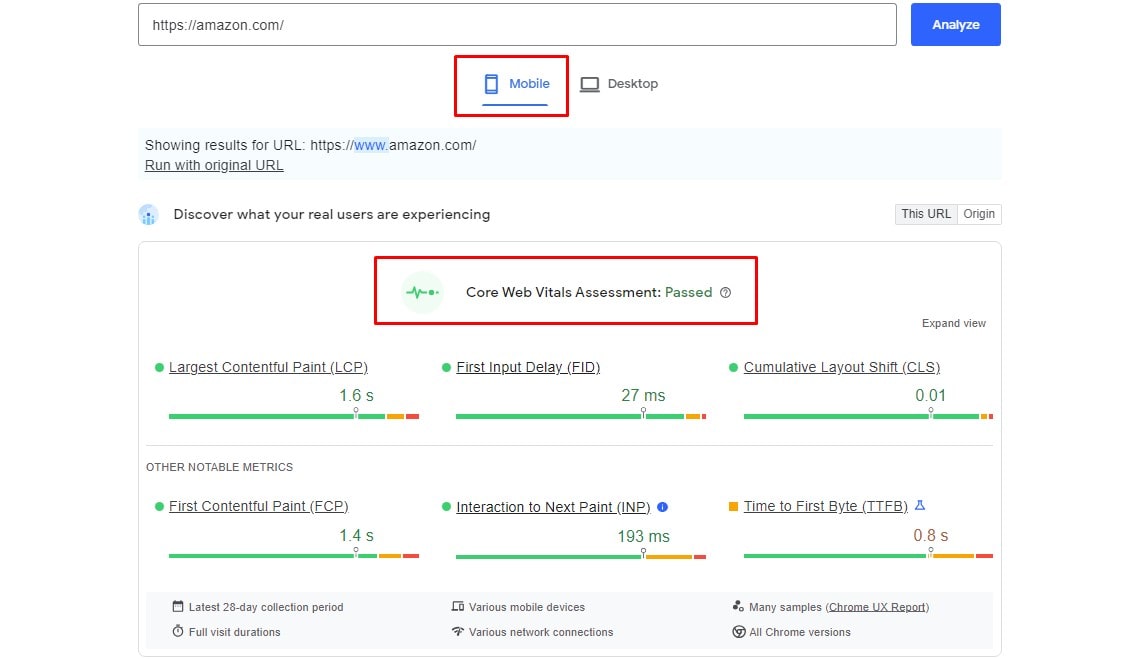Switch to the Mobile tab
Image resolution: width=1131 pixels, height=659 pixels.
[x=516, y=84]
